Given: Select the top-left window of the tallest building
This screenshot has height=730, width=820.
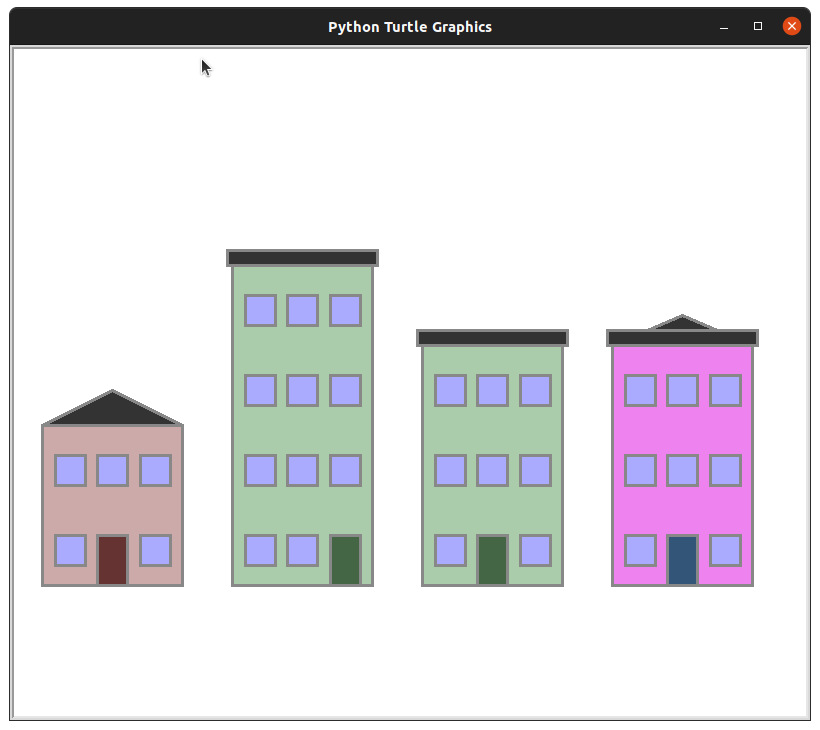Looking at the screenshot, I should pyautogui.click(x=260, y=310).
